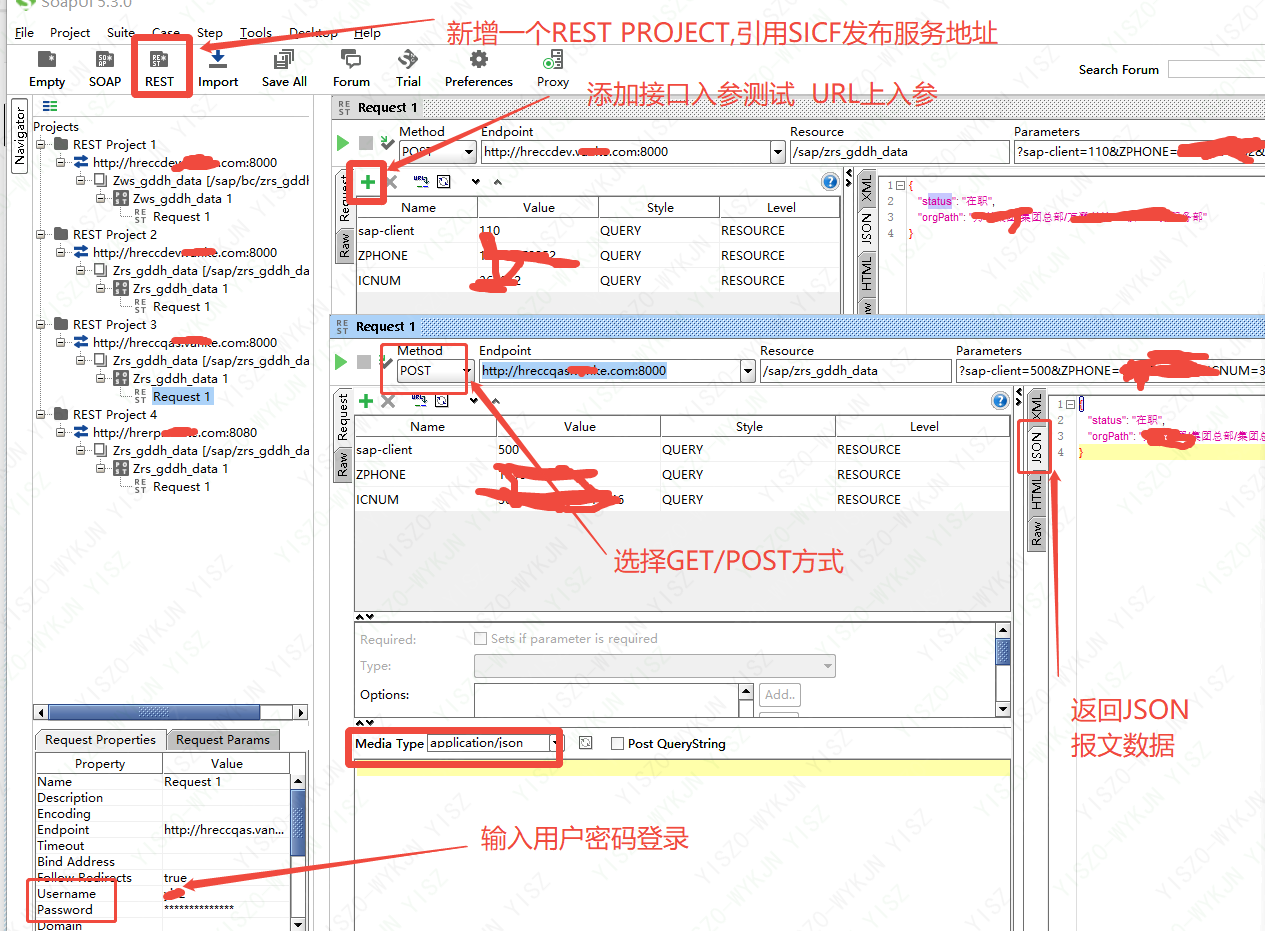
Task: Click icon right of Media Type dropdown
Action: point(586,743)
